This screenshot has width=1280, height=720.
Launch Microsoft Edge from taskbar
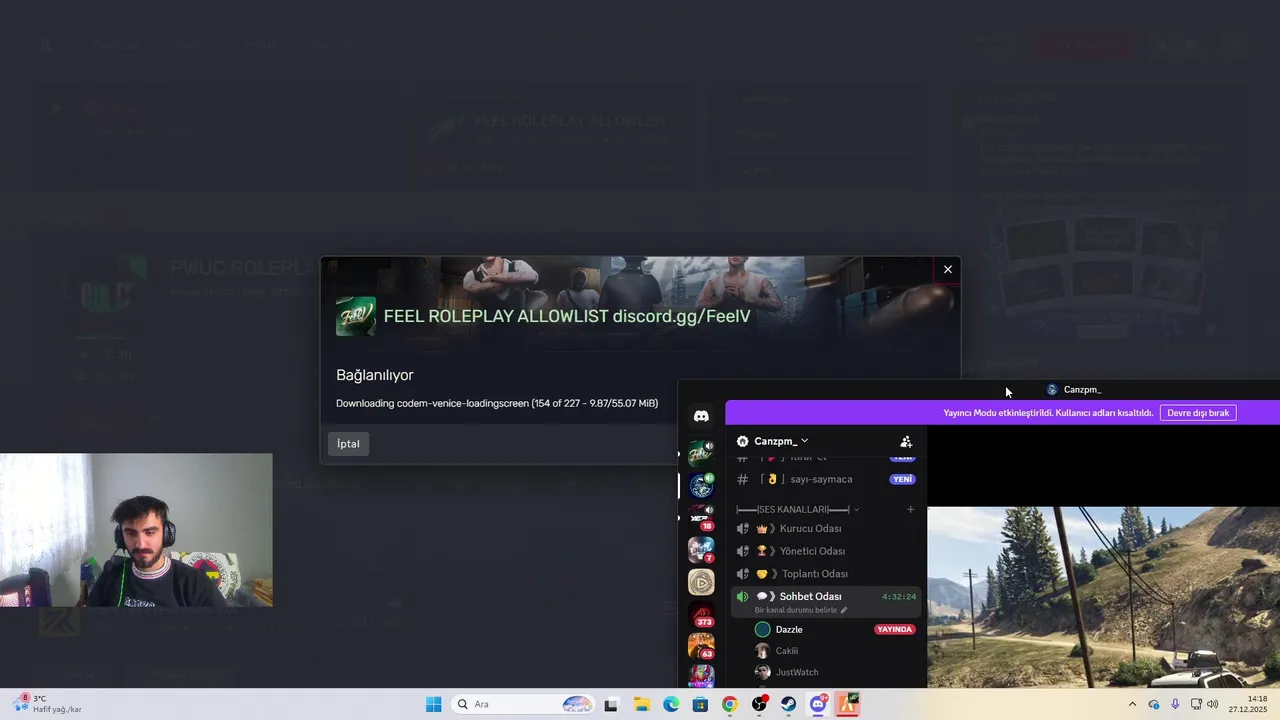tap(671, 704)
